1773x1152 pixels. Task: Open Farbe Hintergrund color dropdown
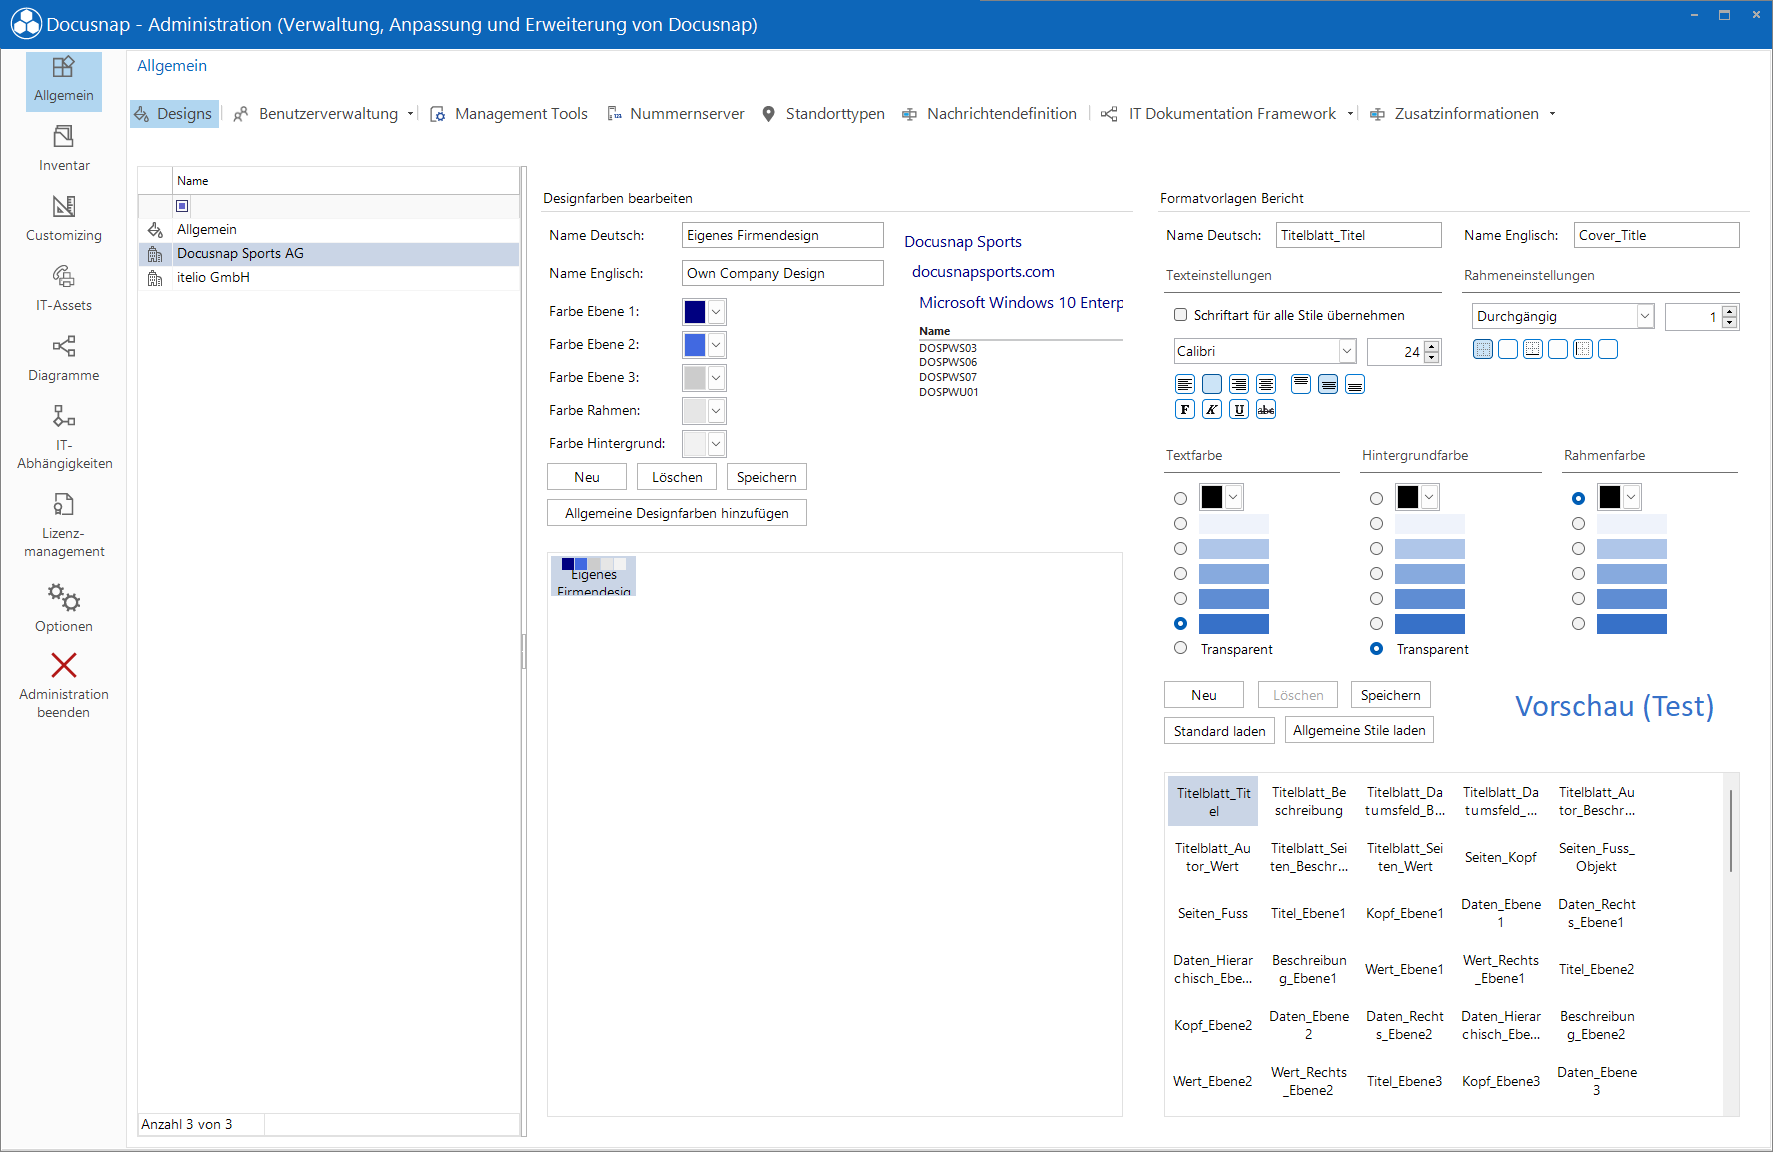click(716, 444)
